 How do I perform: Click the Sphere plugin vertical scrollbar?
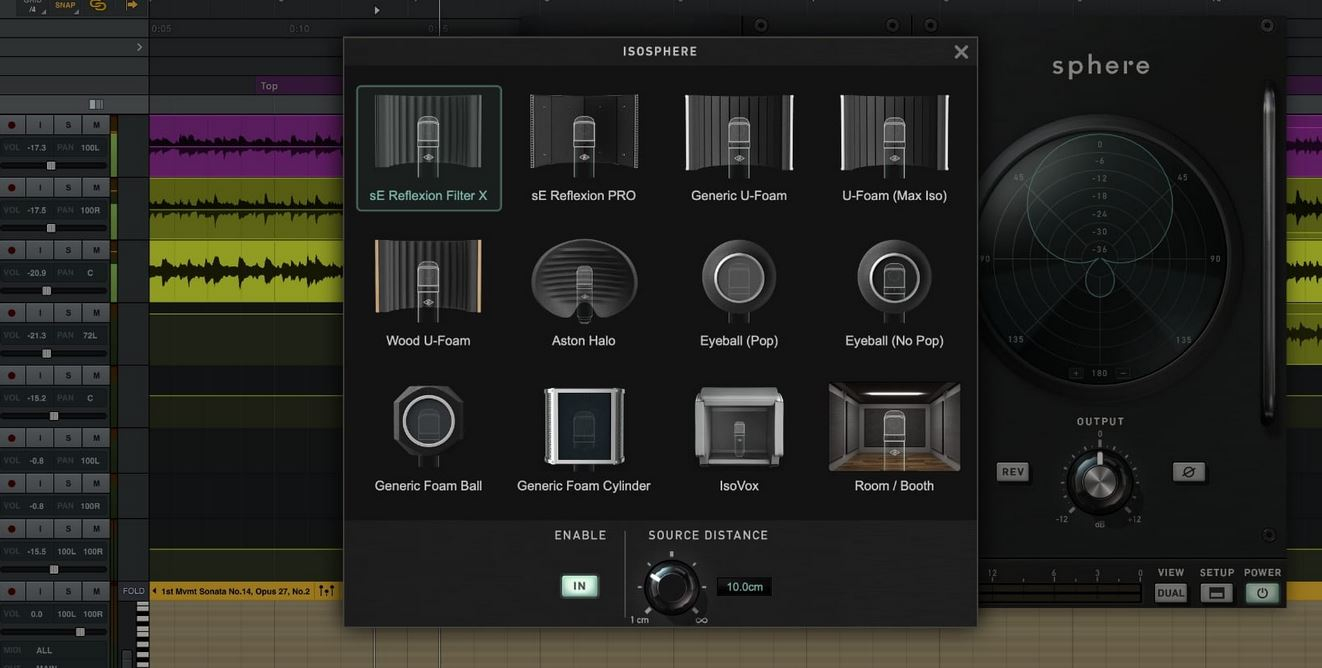point(1269,257)
